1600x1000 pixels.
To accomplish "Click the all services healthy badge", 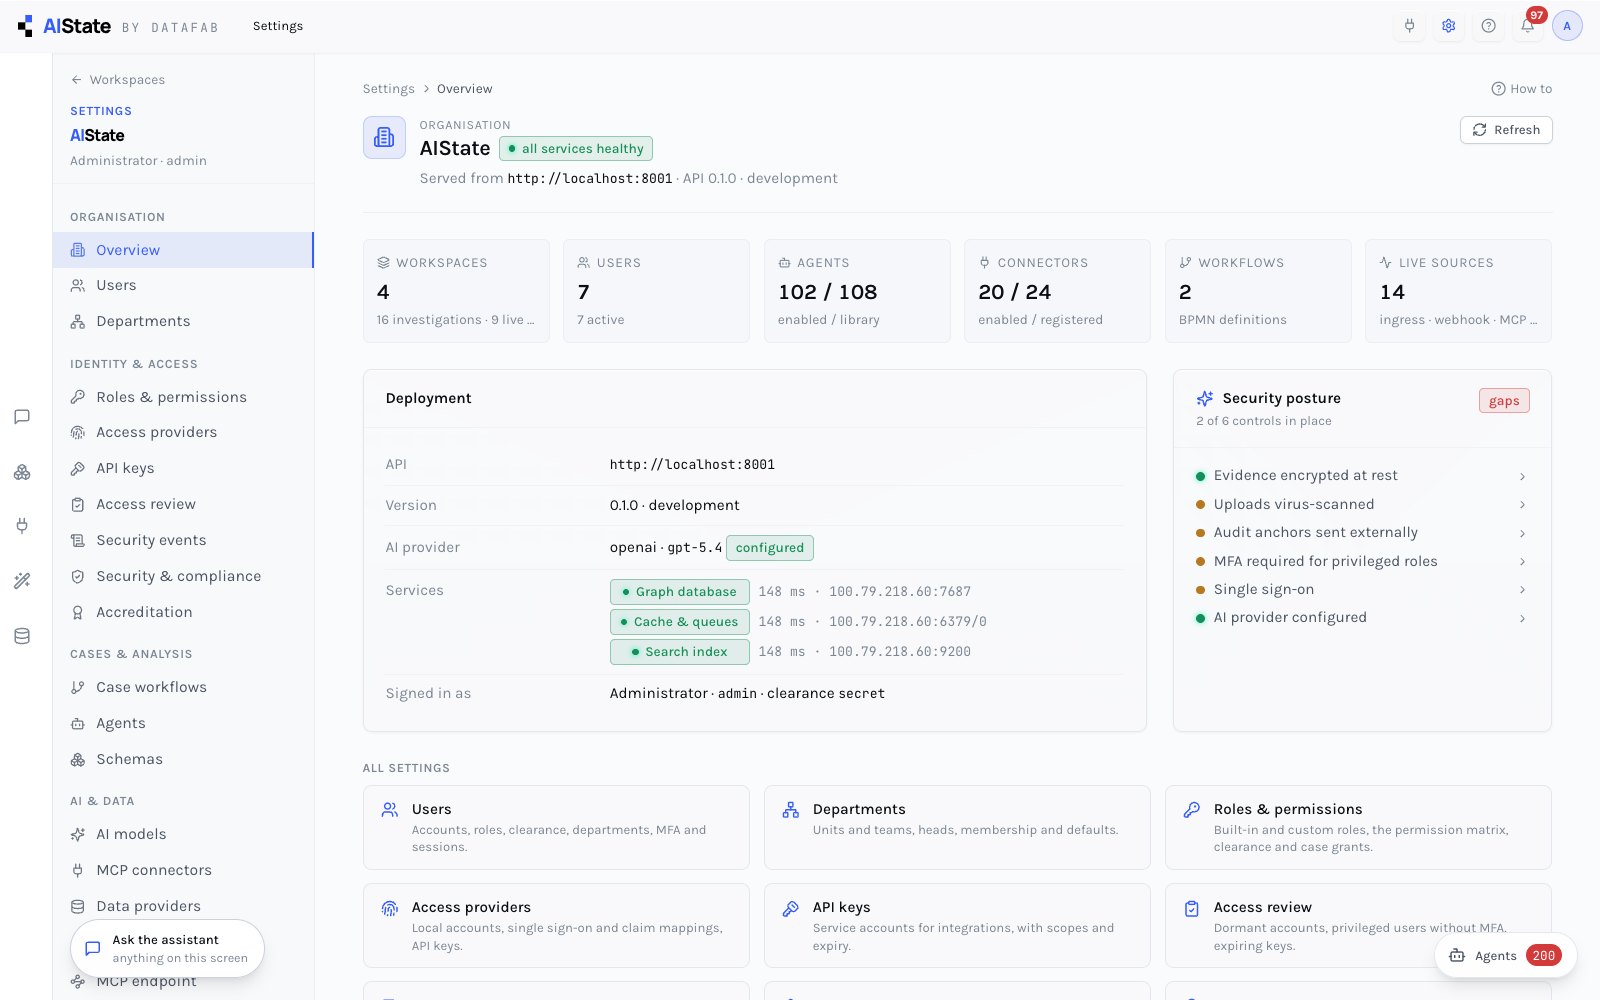I will click(576, 149).
